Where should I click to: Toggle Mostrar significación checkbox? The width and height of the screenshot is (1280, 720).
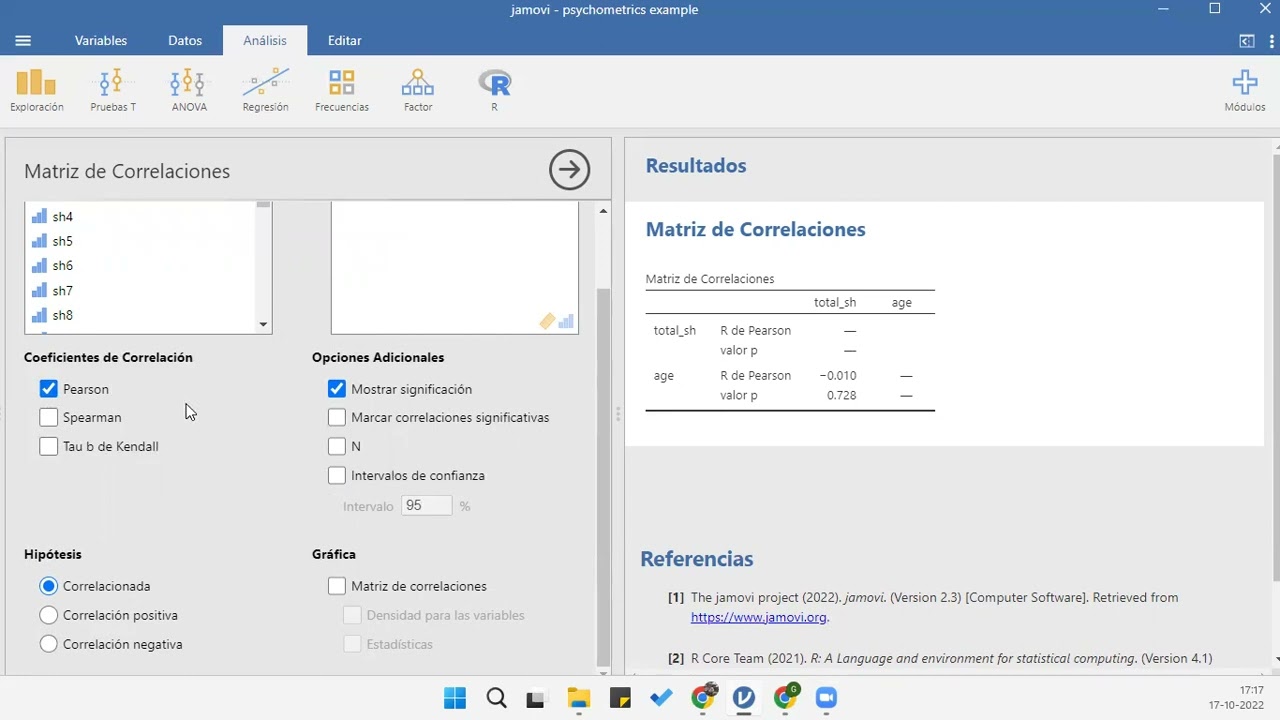click(337, 388)
